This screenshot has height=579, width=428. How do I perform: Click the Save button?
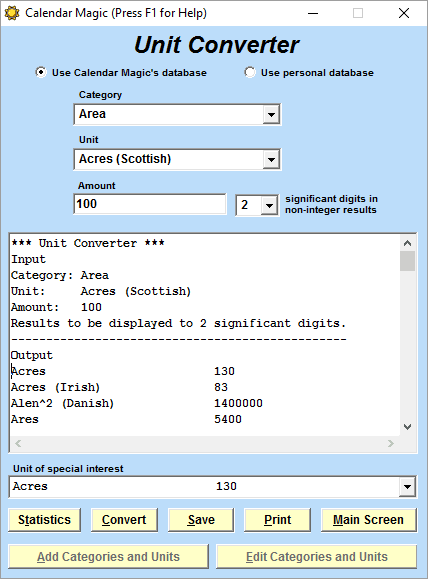[201, 520]
